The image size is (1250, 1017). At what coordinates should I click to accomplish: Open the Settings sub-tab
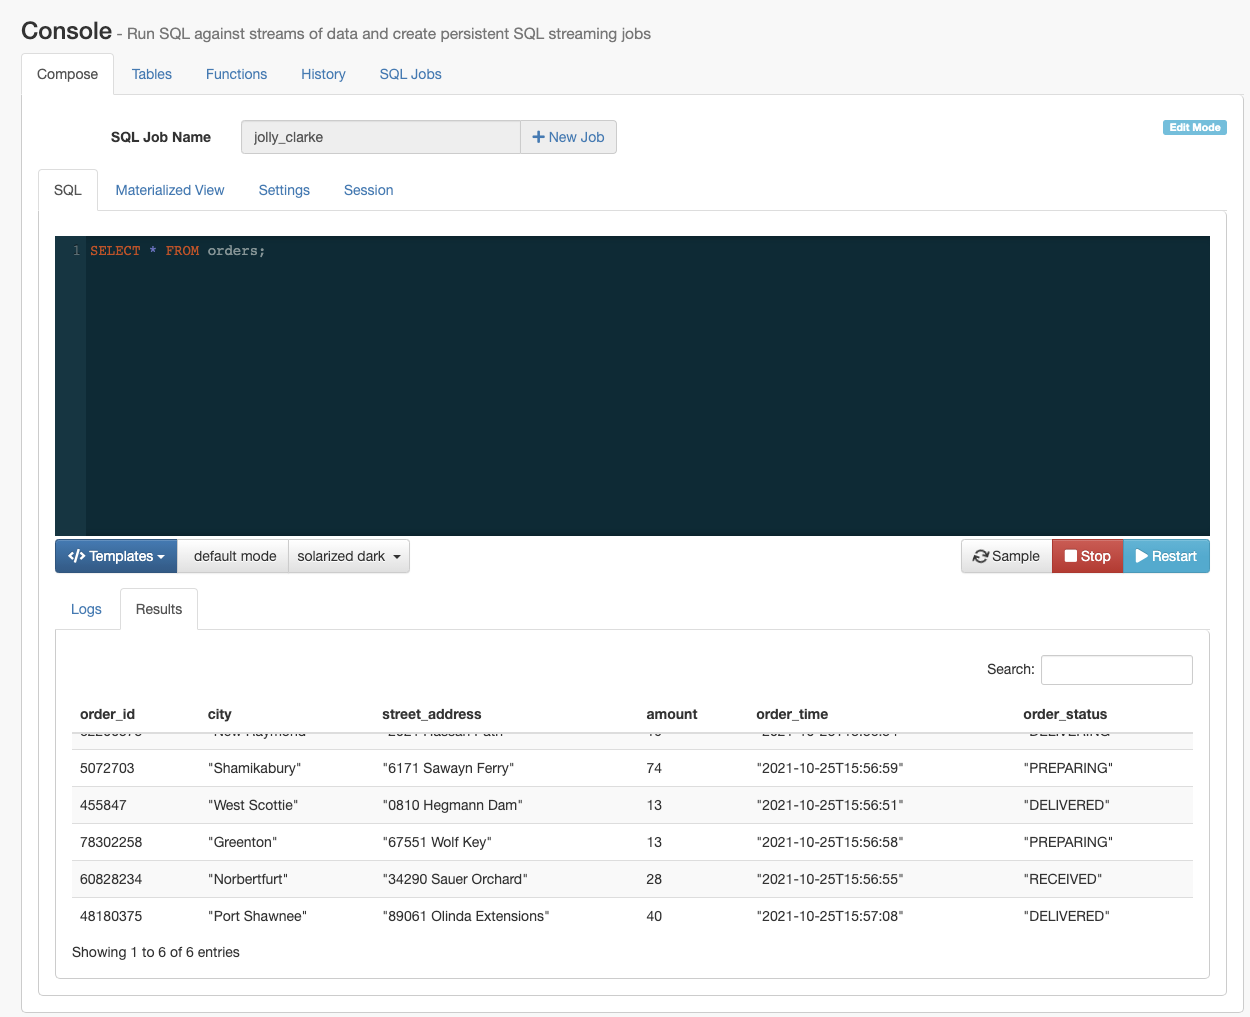point(284,190)
